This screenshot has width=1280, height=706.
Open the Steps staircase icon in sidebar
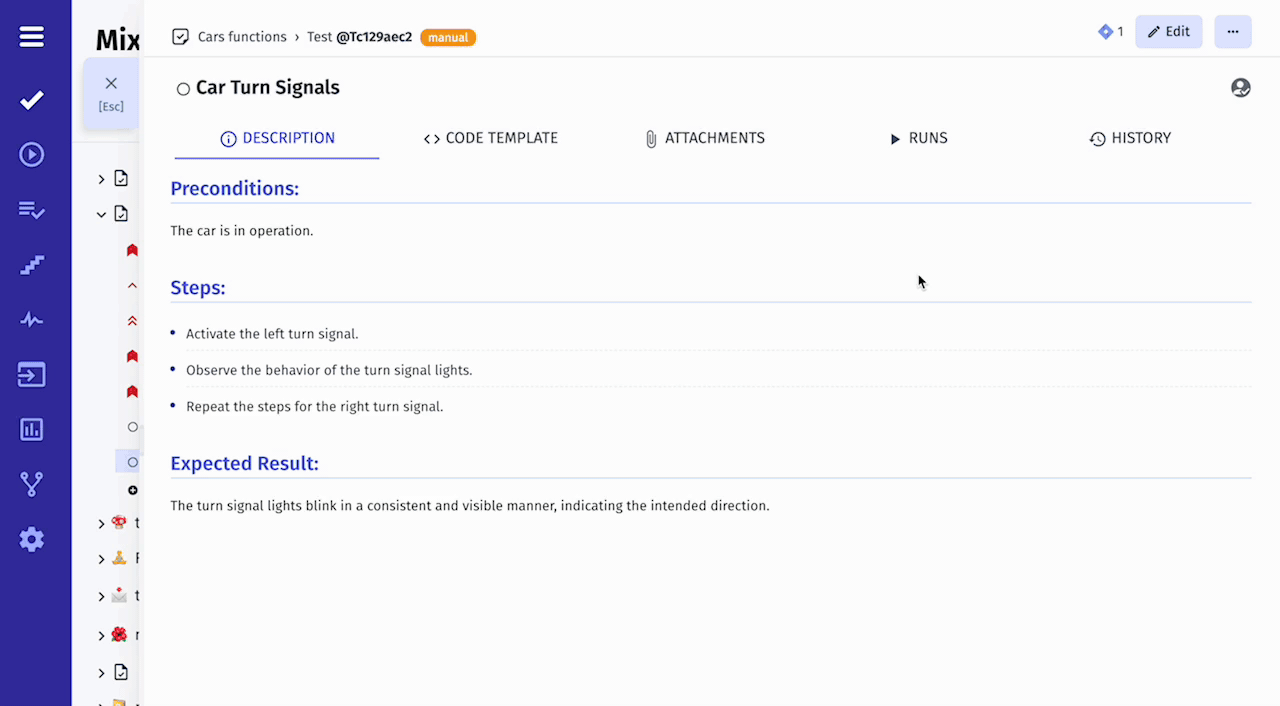32,265
